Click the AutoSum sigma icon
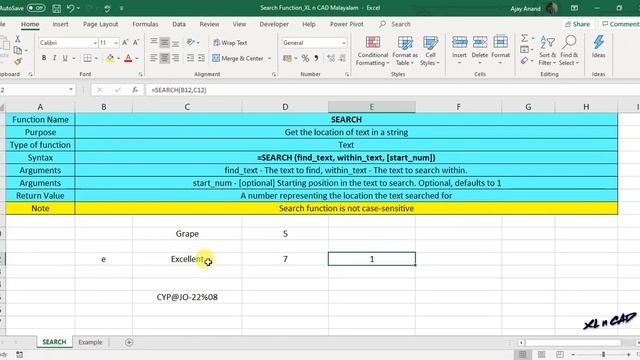Image resolution: width=640 pixels, height=360 pixels. coord(524,38)
